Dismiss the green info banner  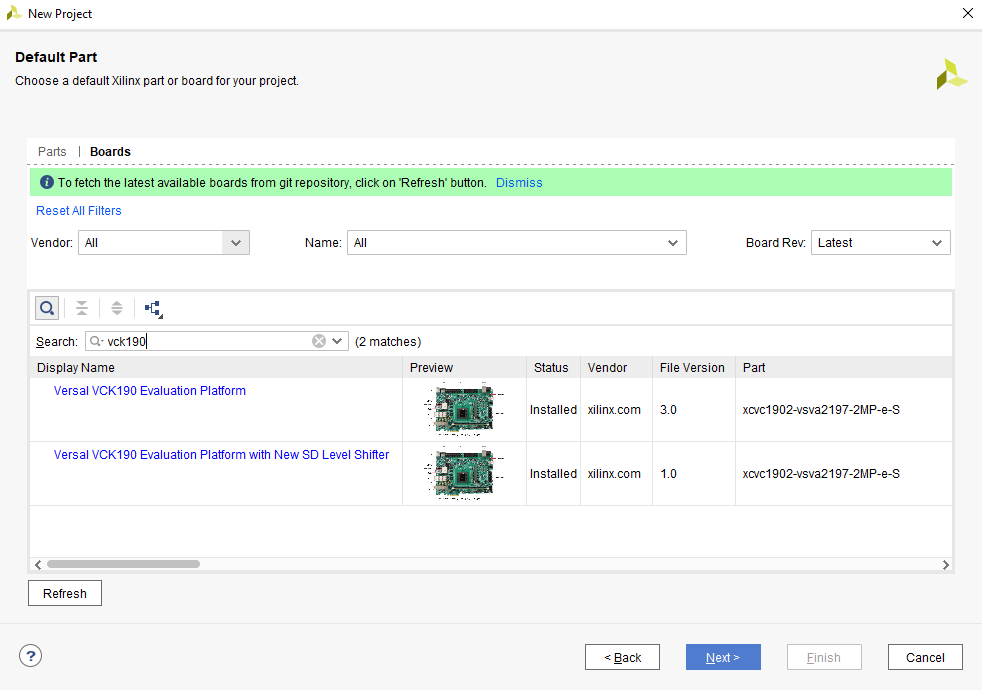519,183
